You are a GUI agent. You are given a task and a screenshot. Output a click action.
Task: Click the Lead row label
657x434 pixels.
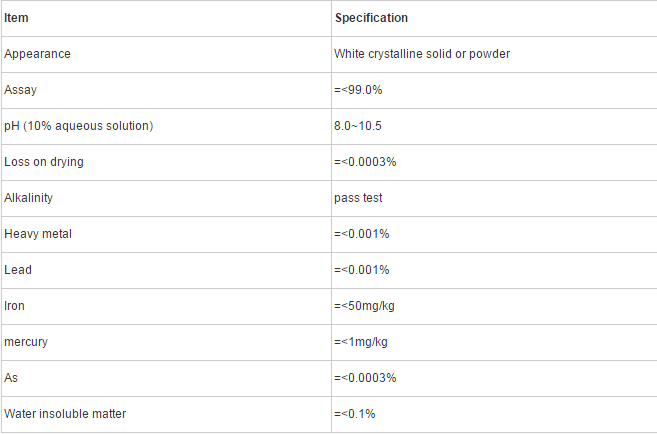click(18, 270)
